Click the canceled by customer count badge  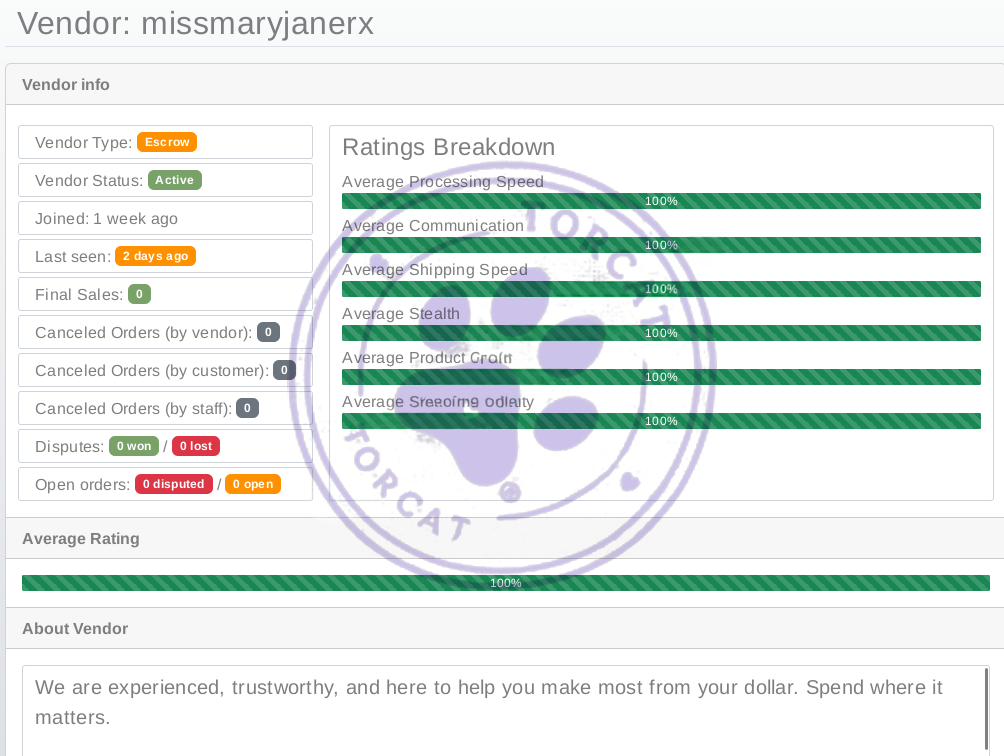pyautogui.click(x=284, y=370)
